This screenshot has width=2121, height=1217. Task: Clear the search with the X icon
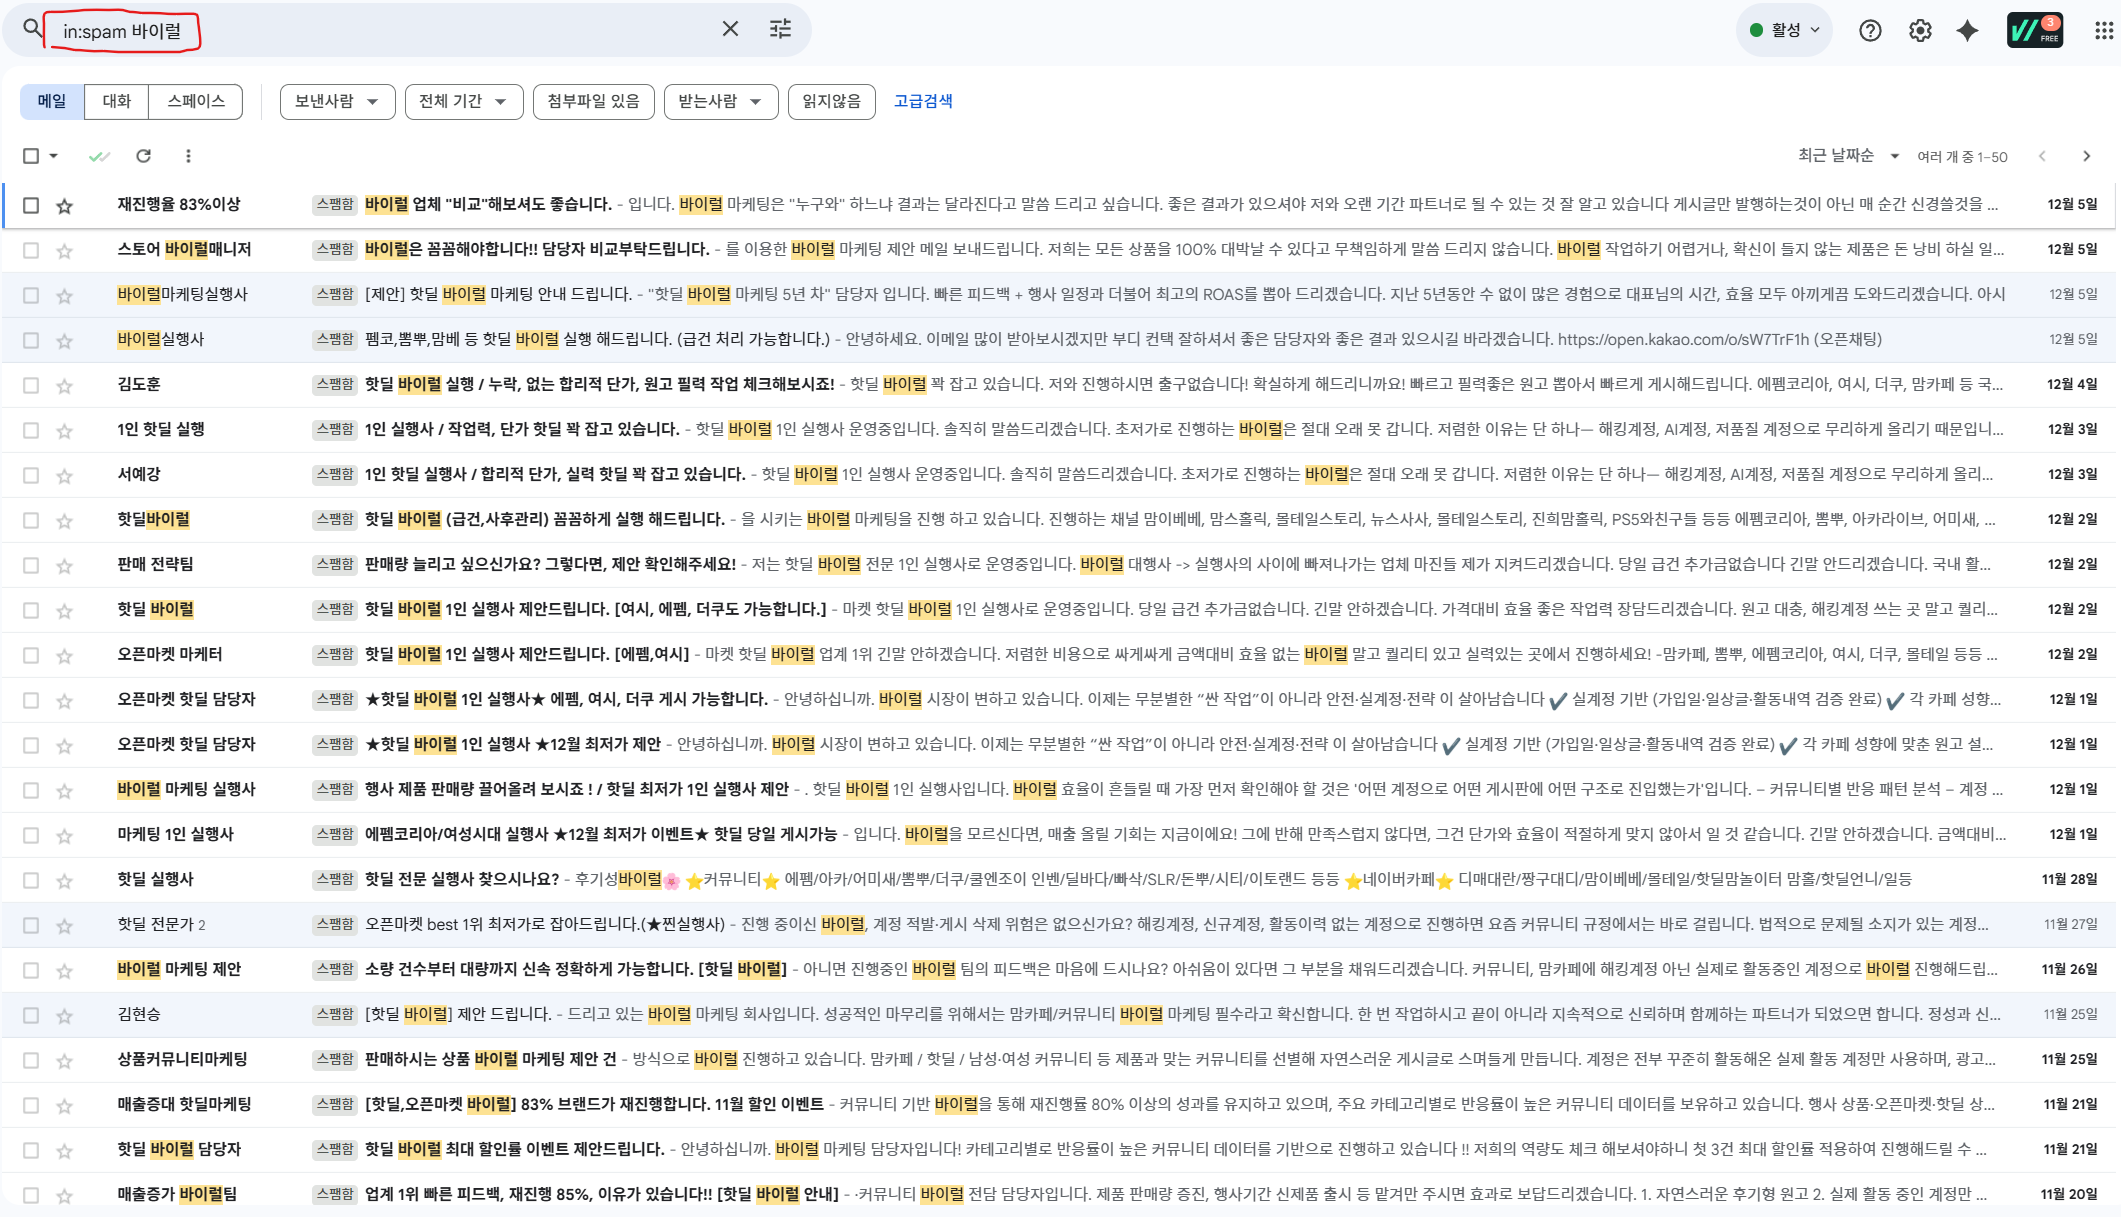pos(730,29)
